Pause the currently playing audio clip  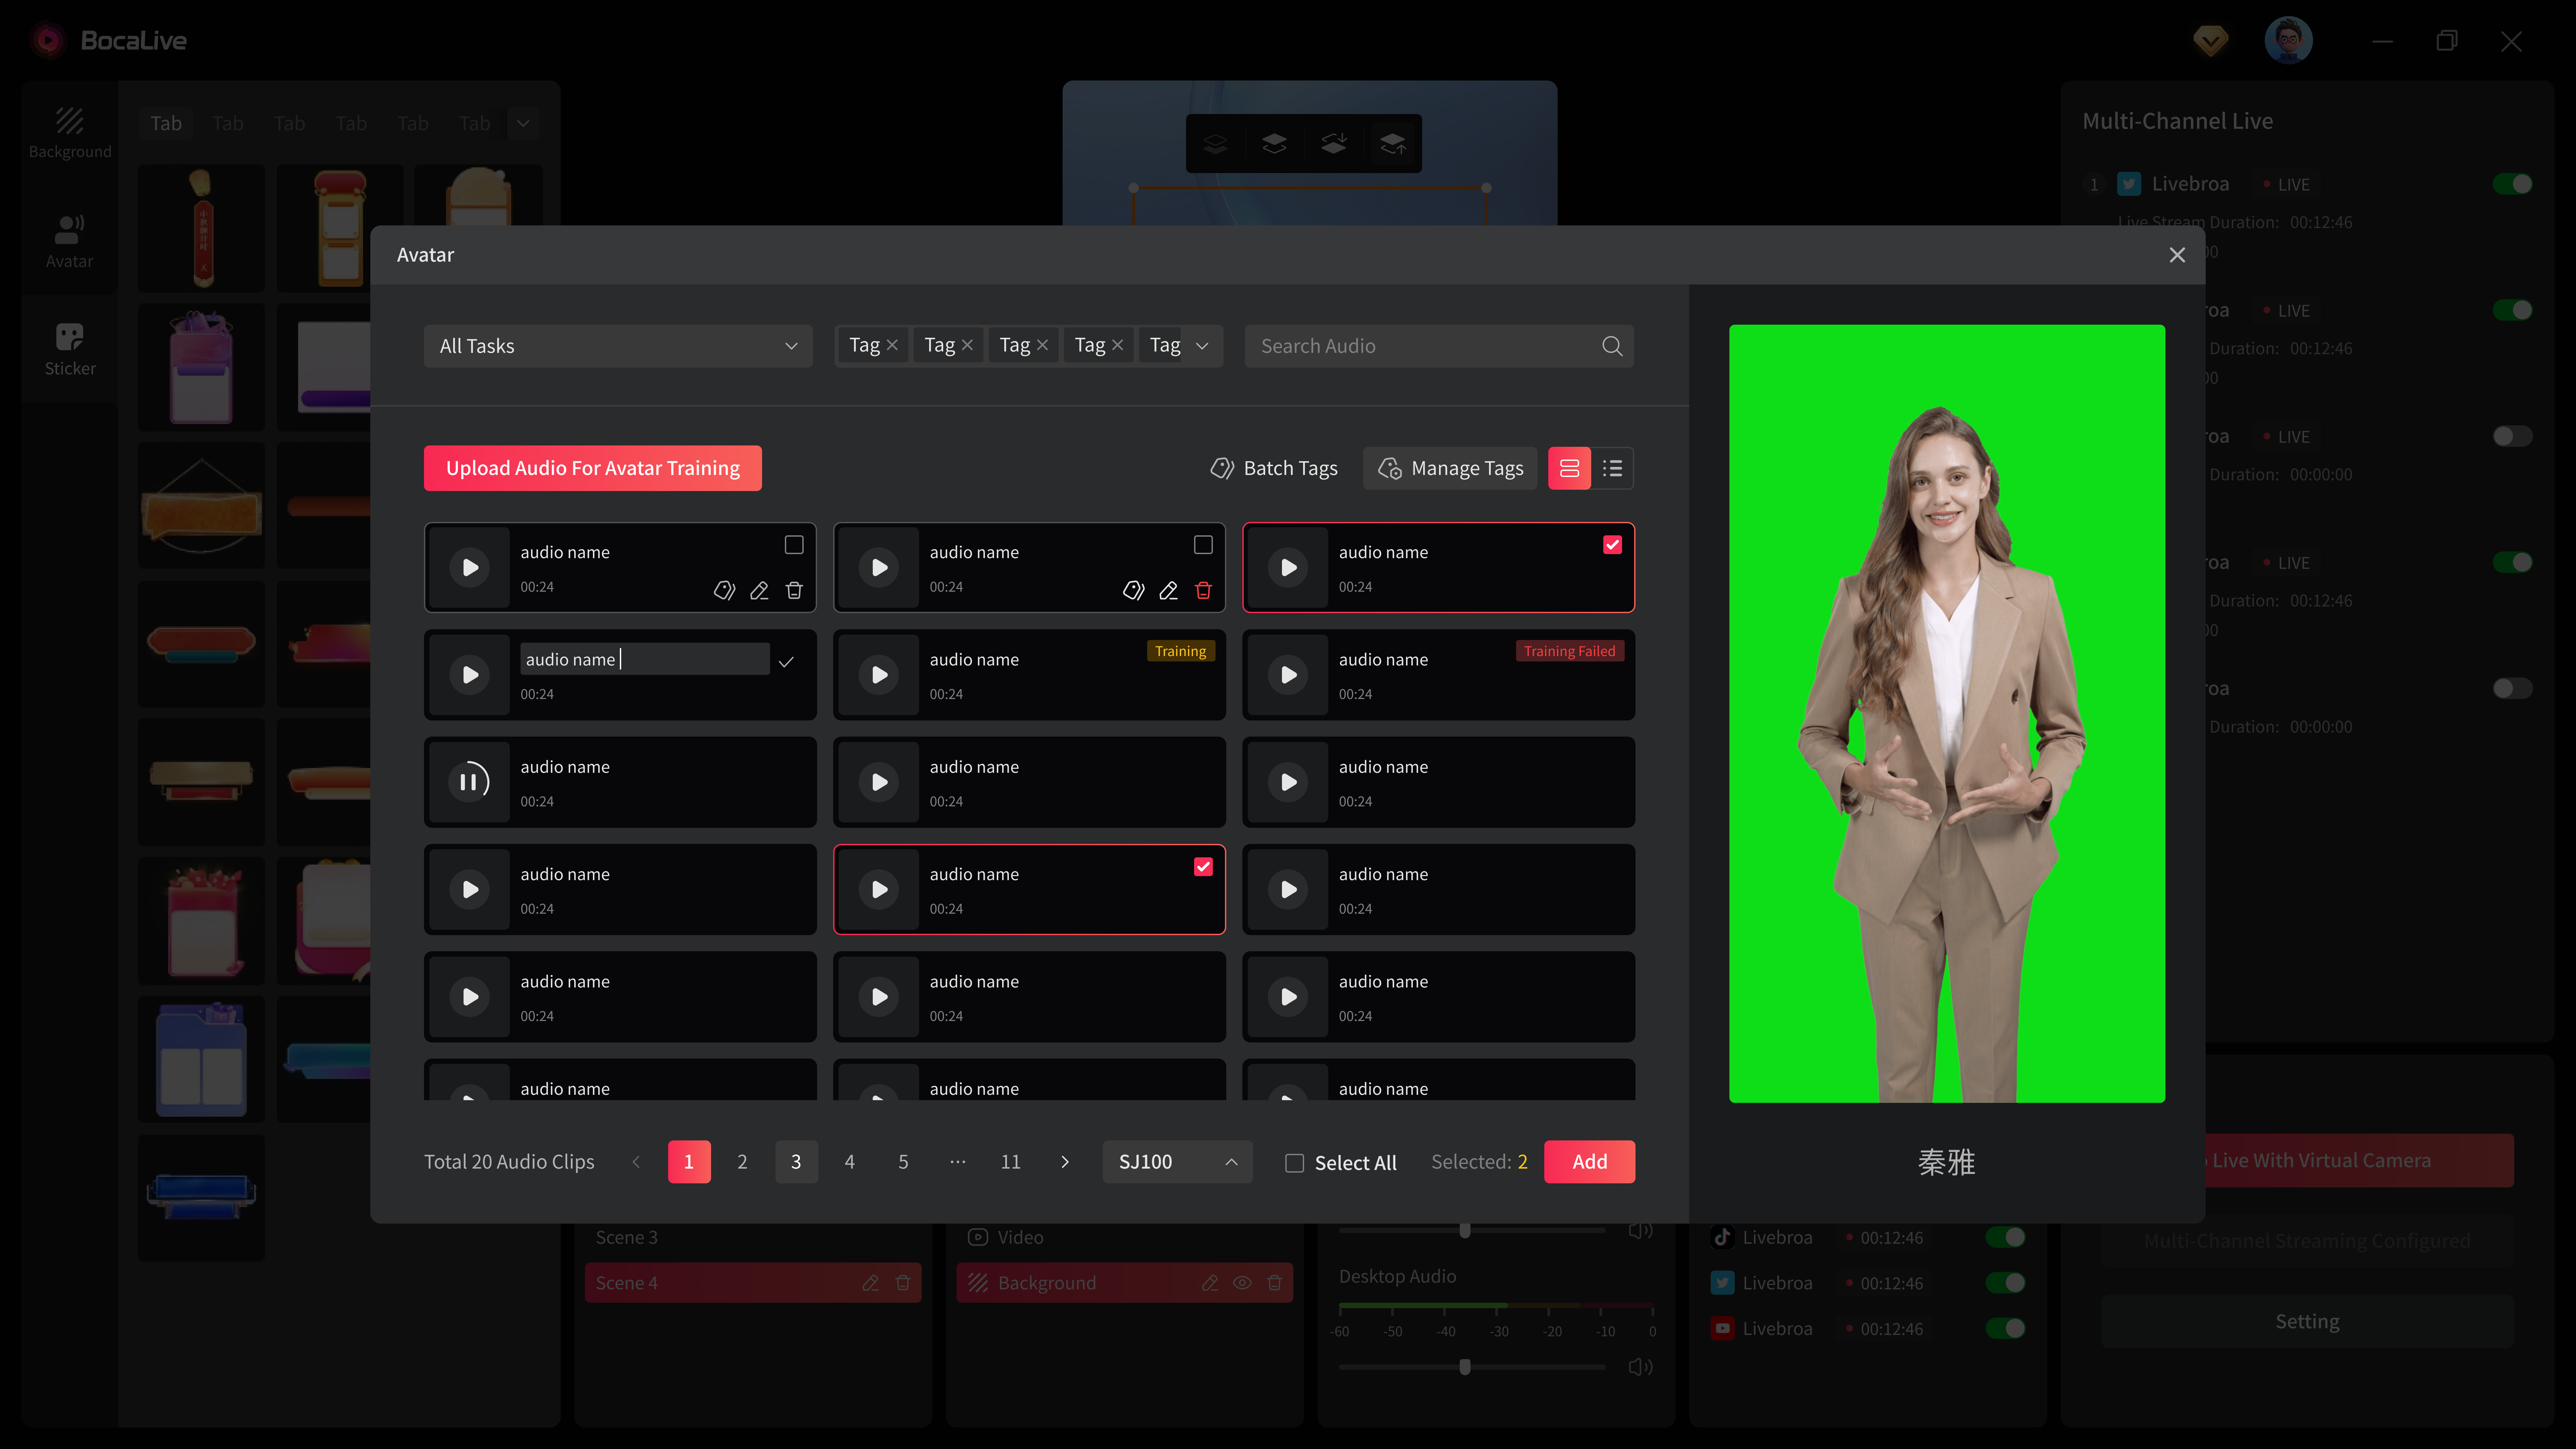pos(469,782)
